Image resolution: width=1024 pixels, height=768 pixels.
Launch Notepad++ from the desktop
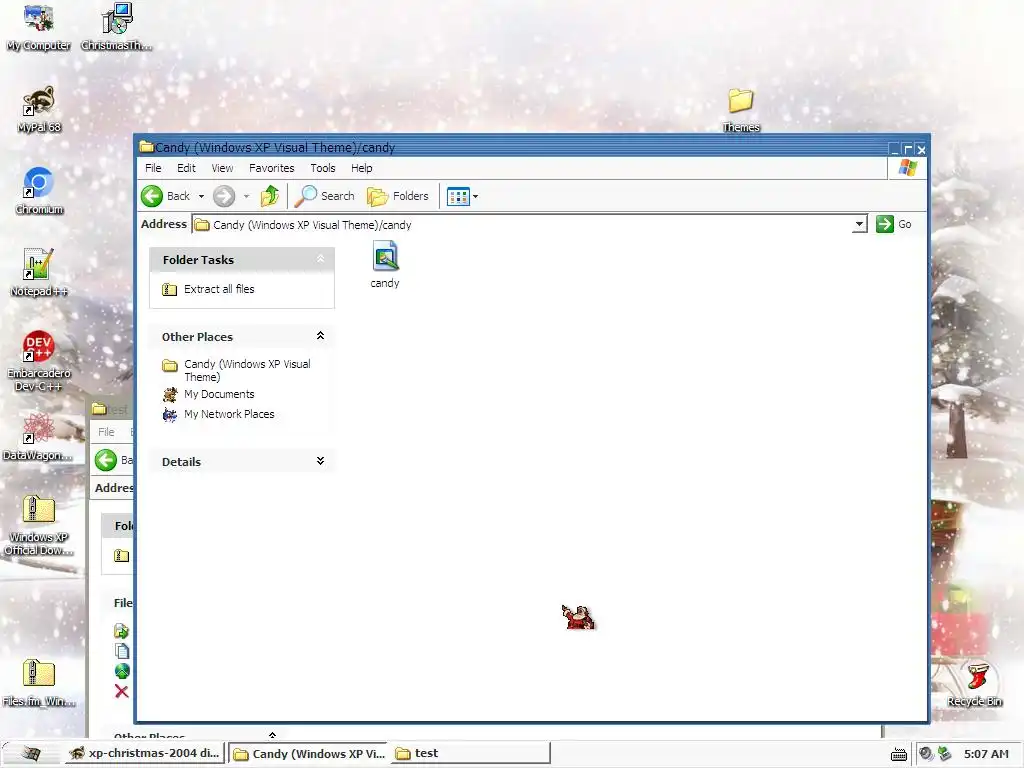click(x=39, y=273)
